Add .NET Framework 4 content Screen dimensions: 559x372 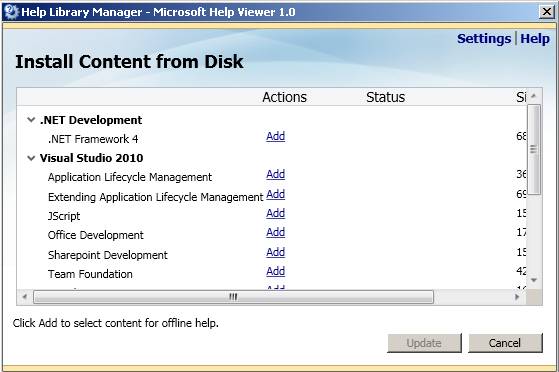click(x=276, y=136)
